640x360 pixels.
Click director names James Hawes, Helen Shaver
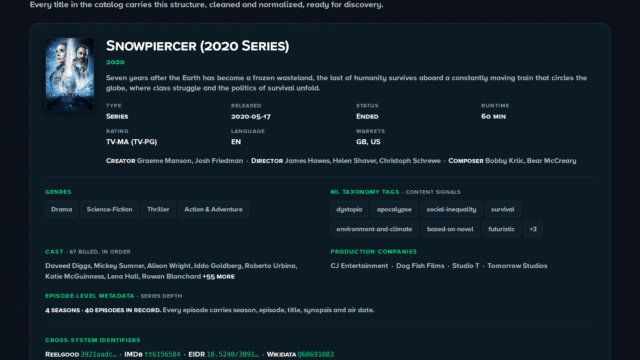pyautogui.click(x=331, y=160)
